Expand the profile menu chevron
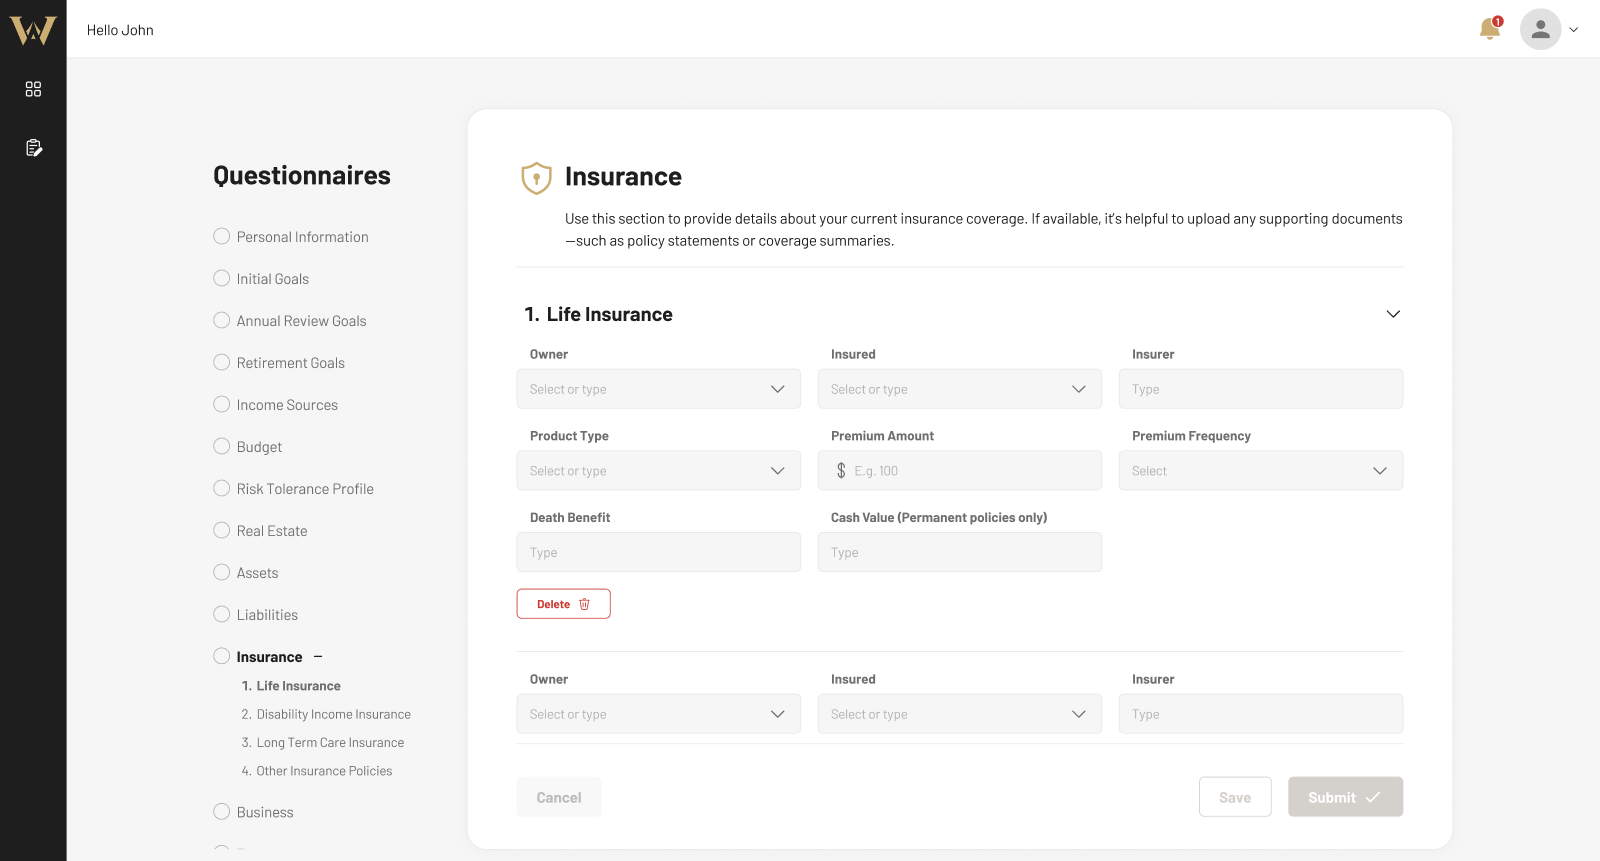The height and width of the screenshot is (861, 1600). [x=1574, y=30]
